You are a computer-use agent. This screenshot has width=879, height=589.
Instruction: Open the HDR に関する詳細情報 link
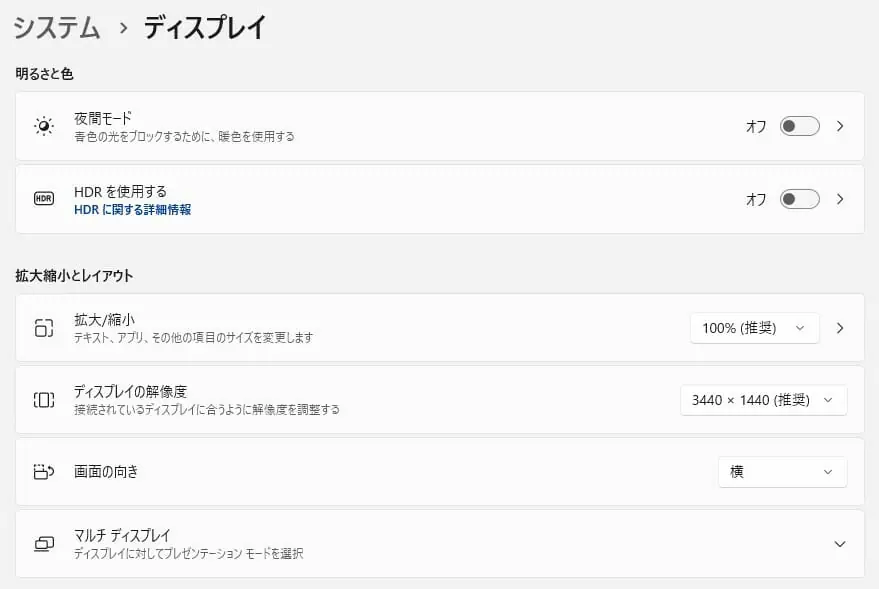pos(133,210)
